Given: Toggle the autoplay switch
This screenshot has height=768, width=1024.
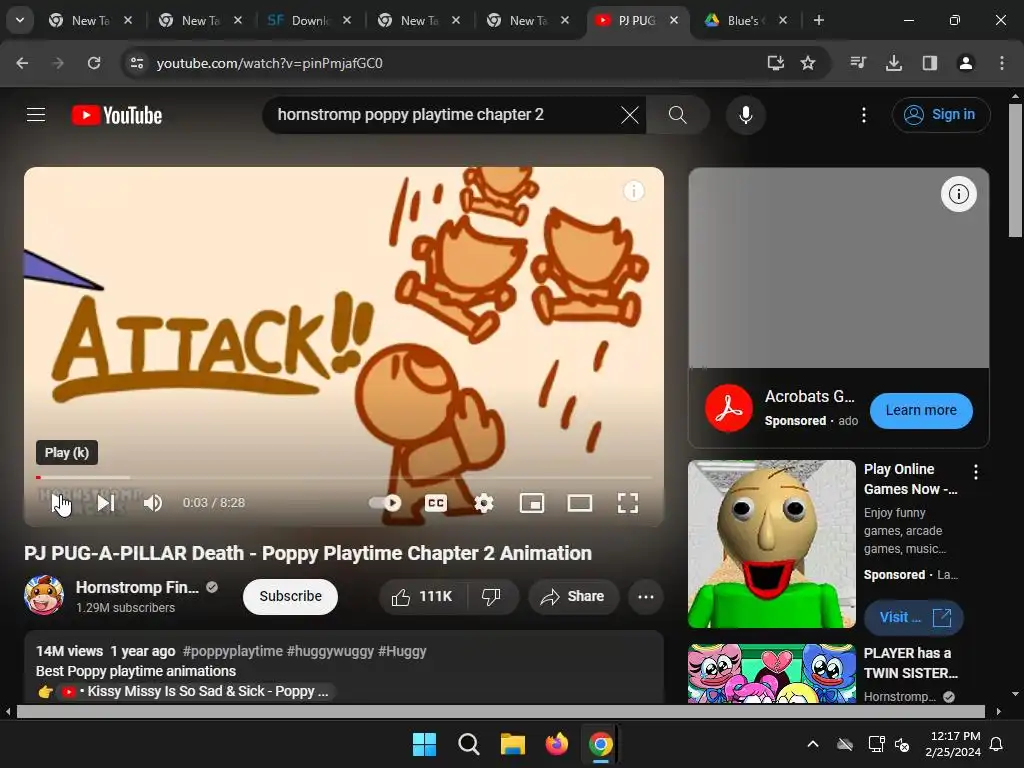Looking at the screenshot, I should 385,502.
